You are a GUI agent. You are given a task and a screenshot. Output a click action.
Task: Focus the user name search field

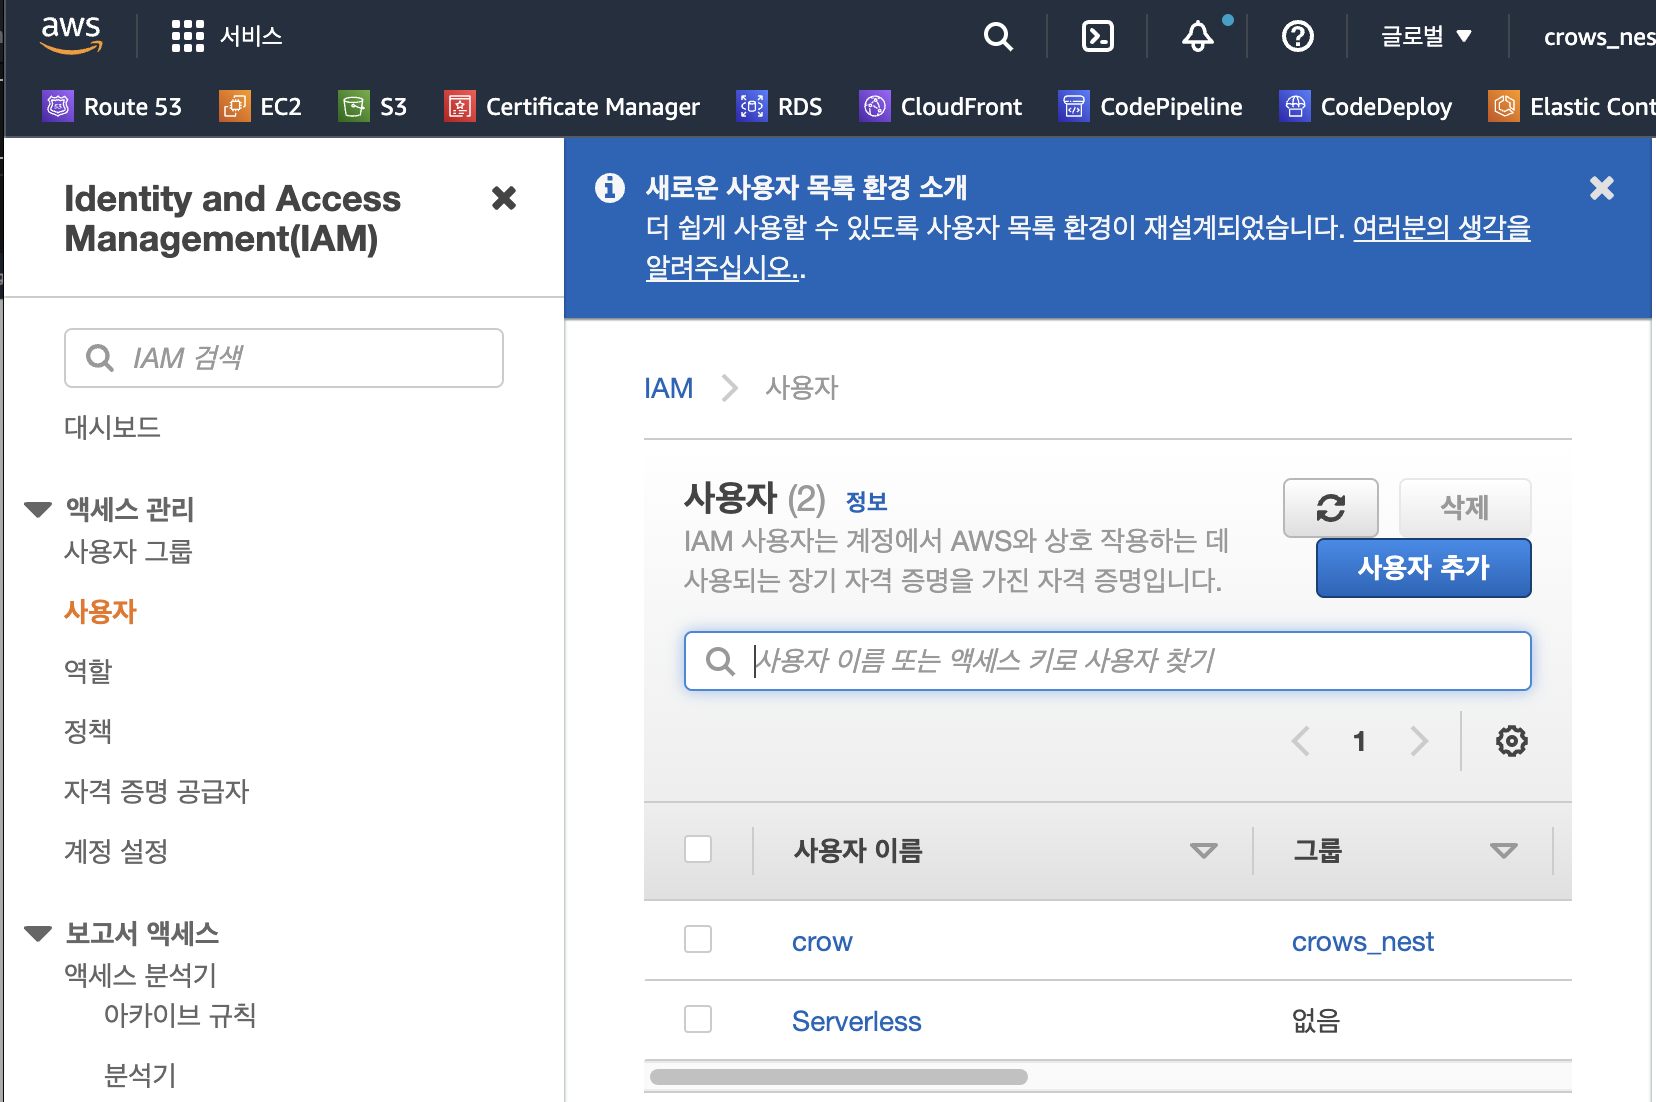coord(1107,661)
